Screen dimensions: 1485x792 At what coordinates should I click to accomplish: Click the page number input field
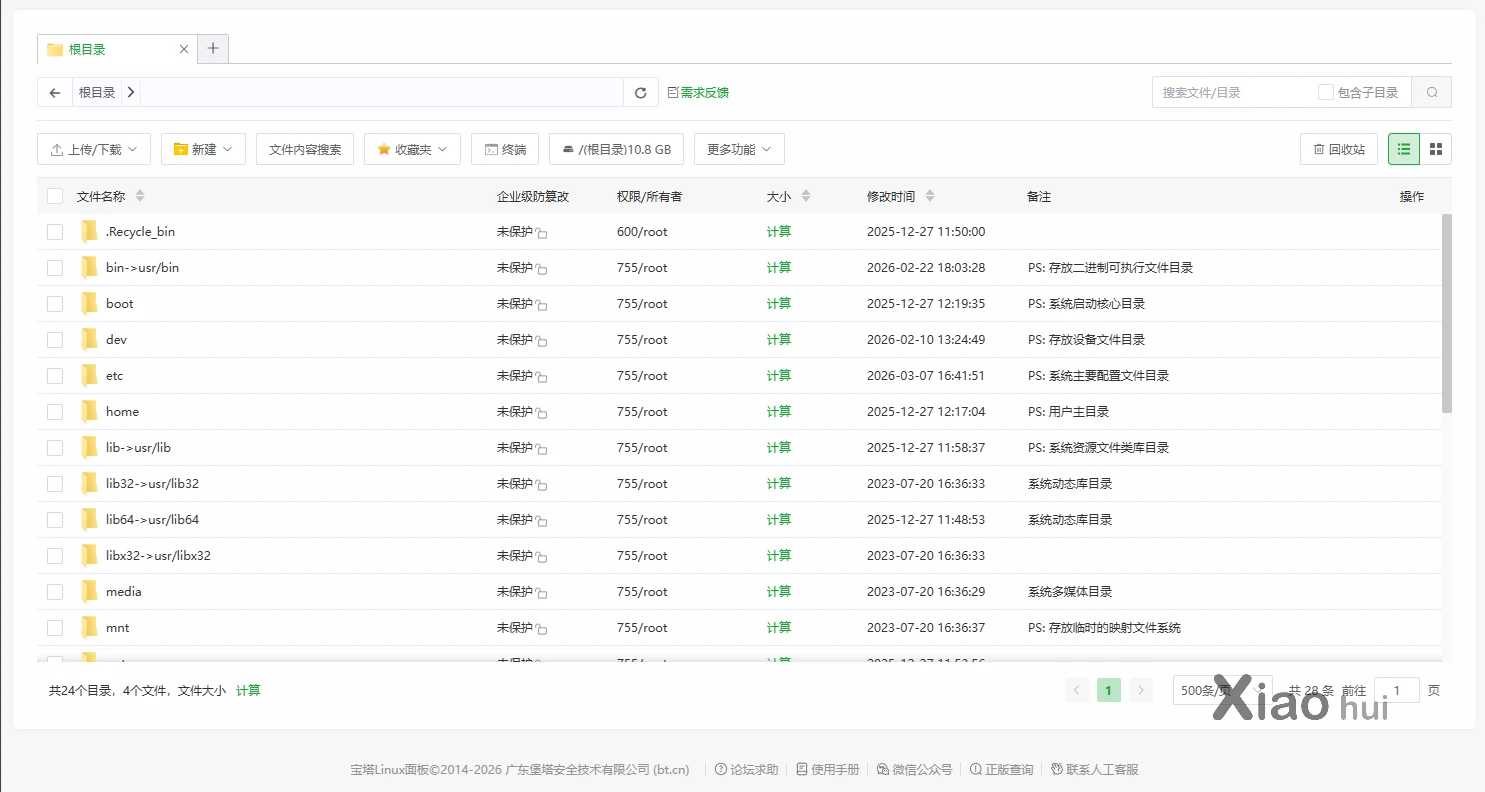click(x=1396, y=689)
